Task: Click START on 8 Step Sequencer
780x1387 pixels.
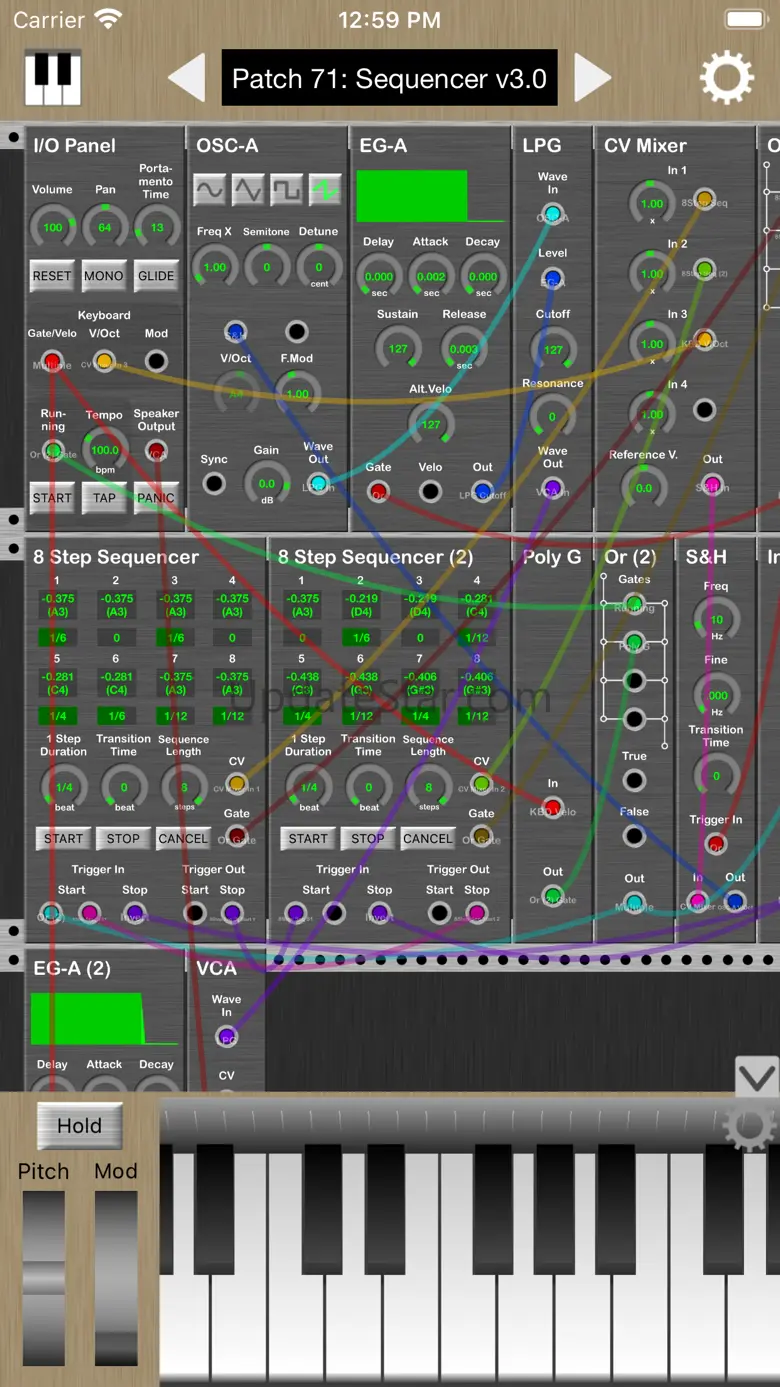Action: (64, 839)
